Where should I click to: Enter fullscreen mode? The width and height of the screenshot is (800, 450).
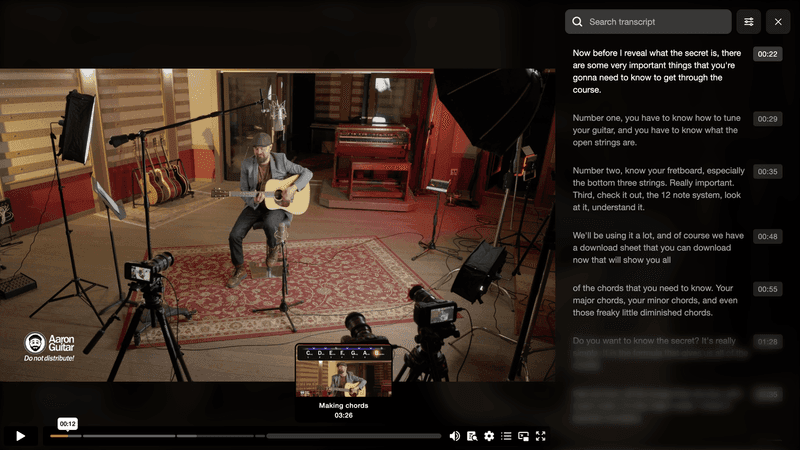click(x=541, y=436)
